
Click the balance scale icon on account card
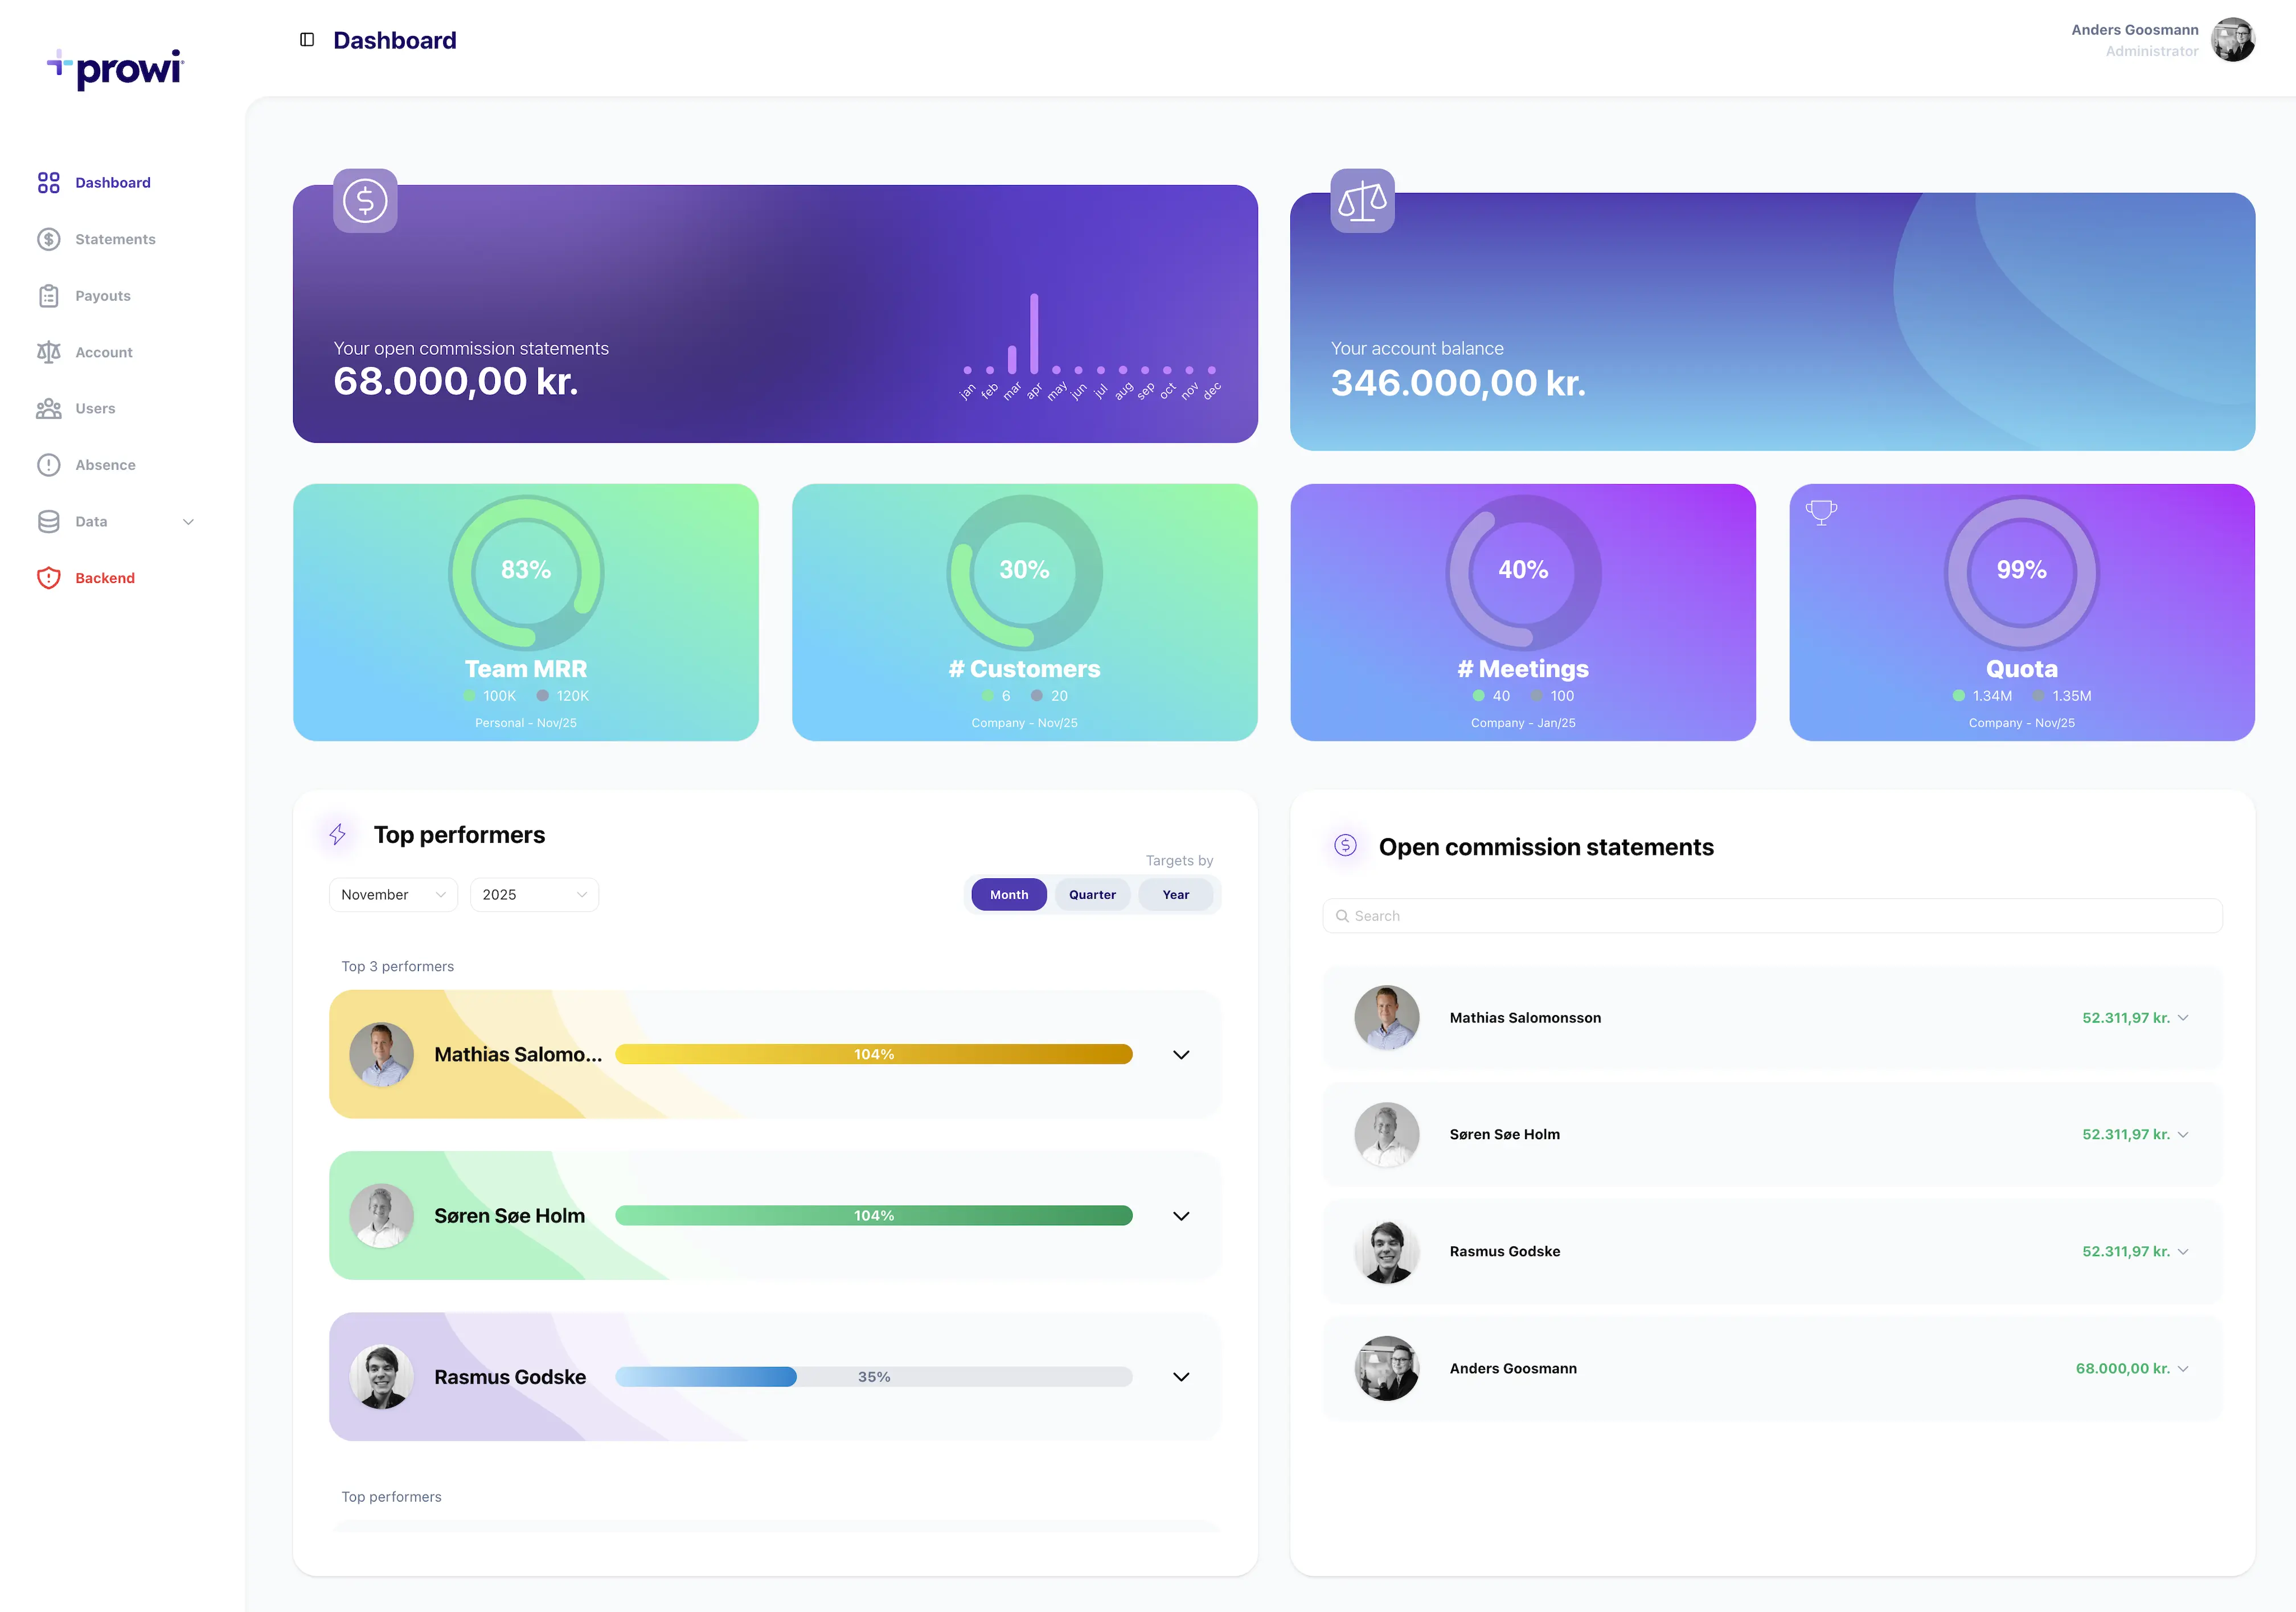pyautogui.click(x=1362, y=201)
